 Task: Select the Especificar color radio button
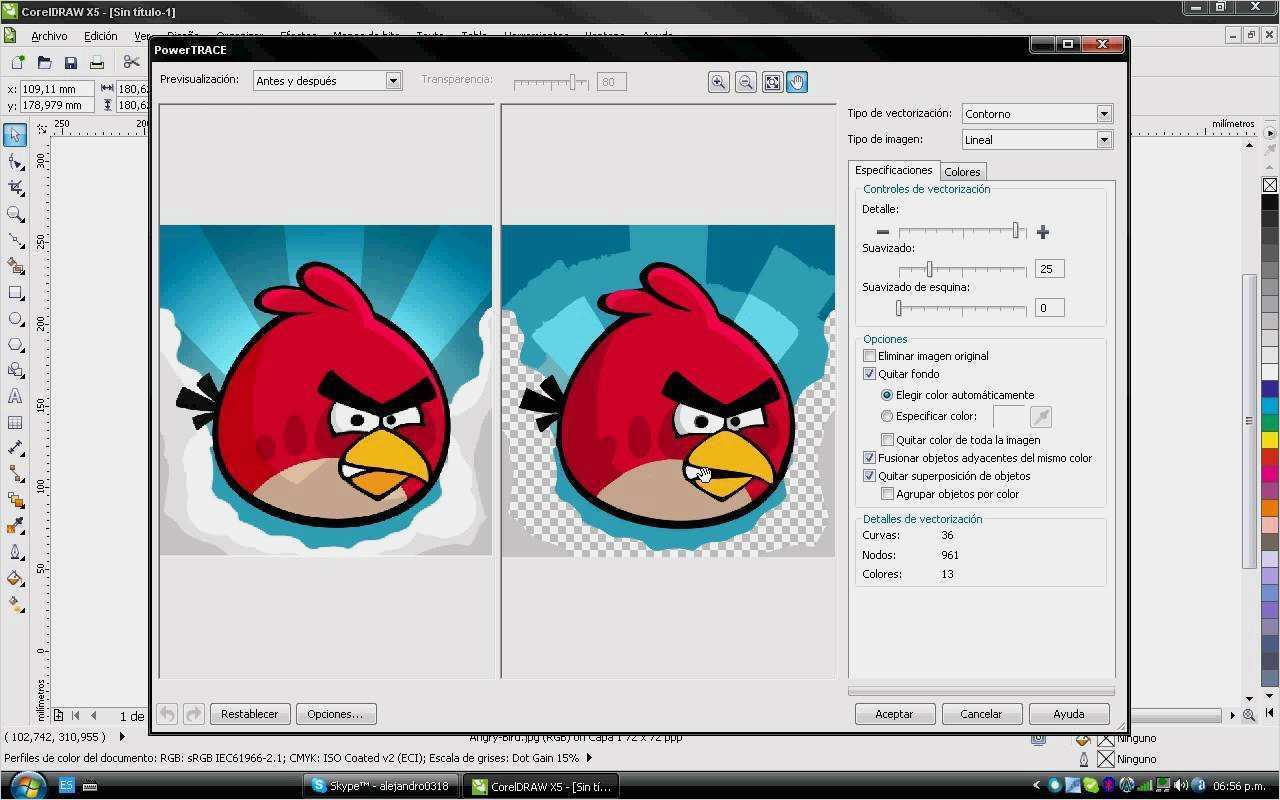(887, 416)
